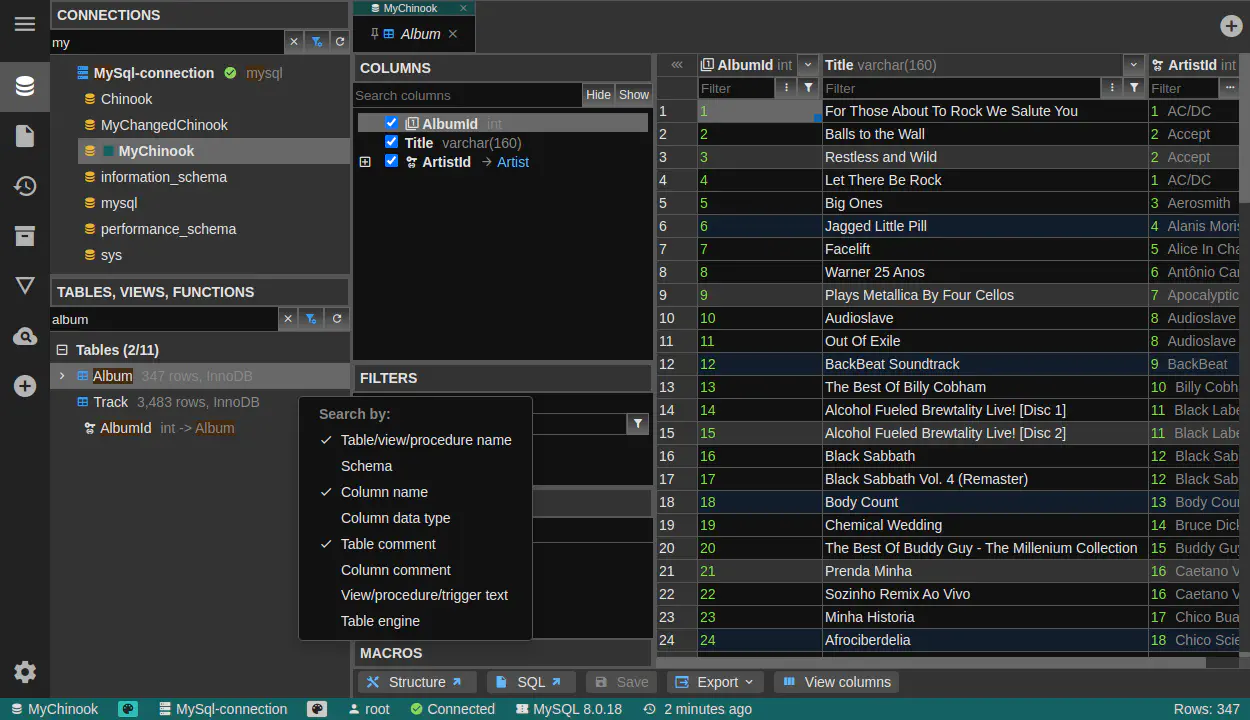Click the palette icon after MySql-connection

(x=317, y=709)
